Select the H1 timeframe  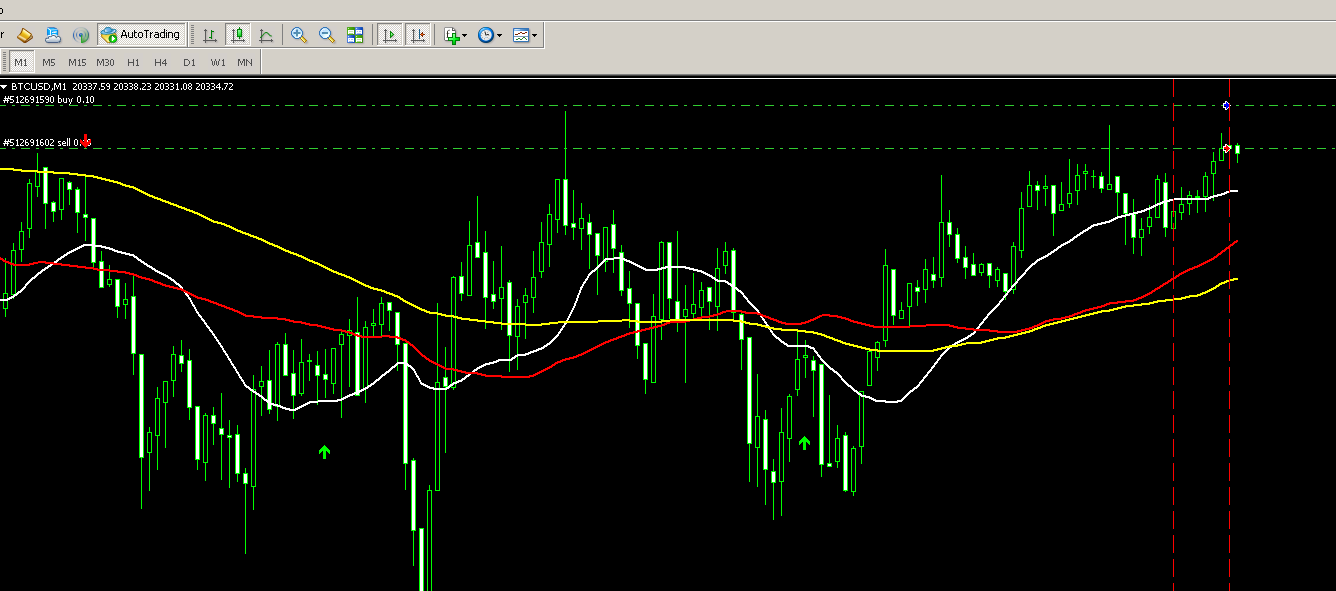tap(133, 62)
